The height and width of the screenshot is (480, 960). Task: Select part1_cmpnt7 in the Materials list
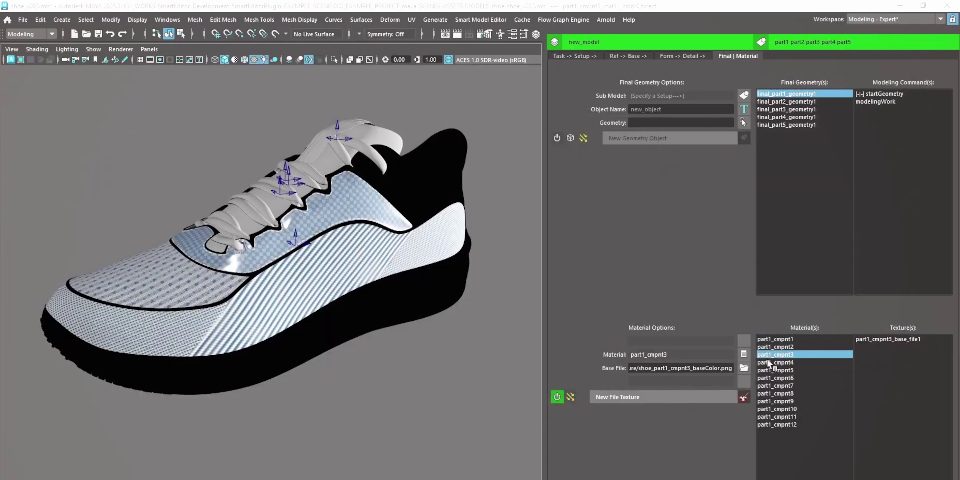point(776,386)
